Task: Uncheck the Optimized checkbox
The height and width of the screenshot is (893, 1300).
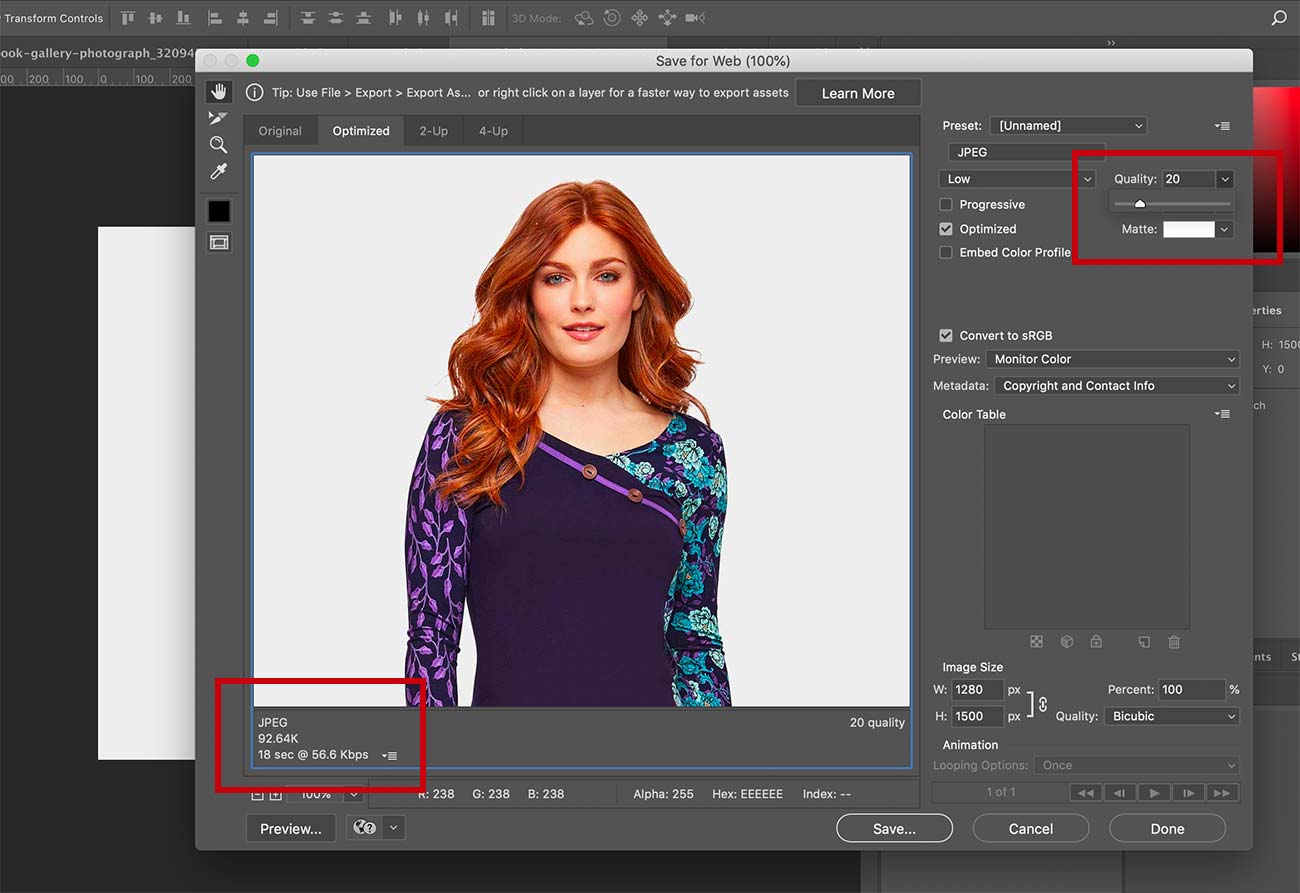Action: coord(946,229)
